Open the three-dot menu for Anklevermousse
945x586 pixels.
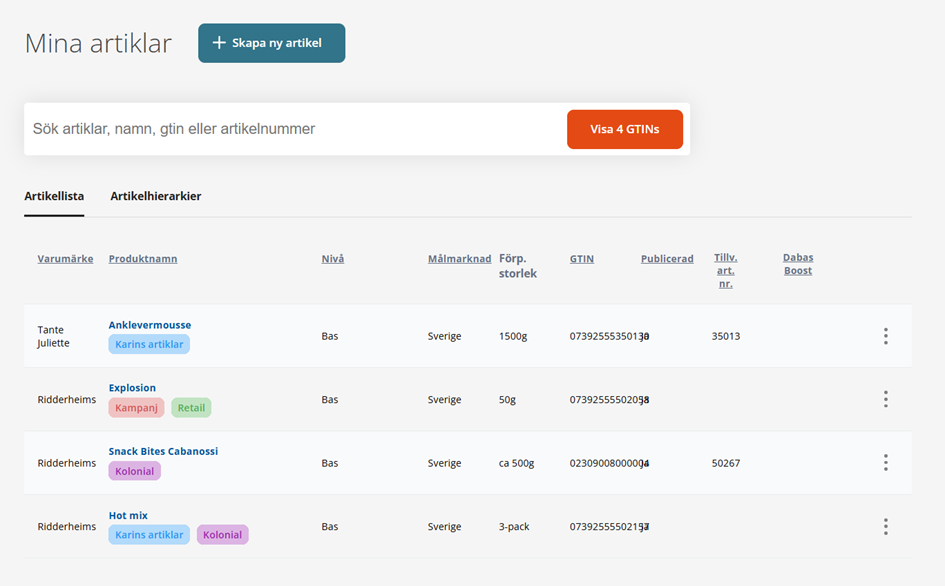point(885,336)
